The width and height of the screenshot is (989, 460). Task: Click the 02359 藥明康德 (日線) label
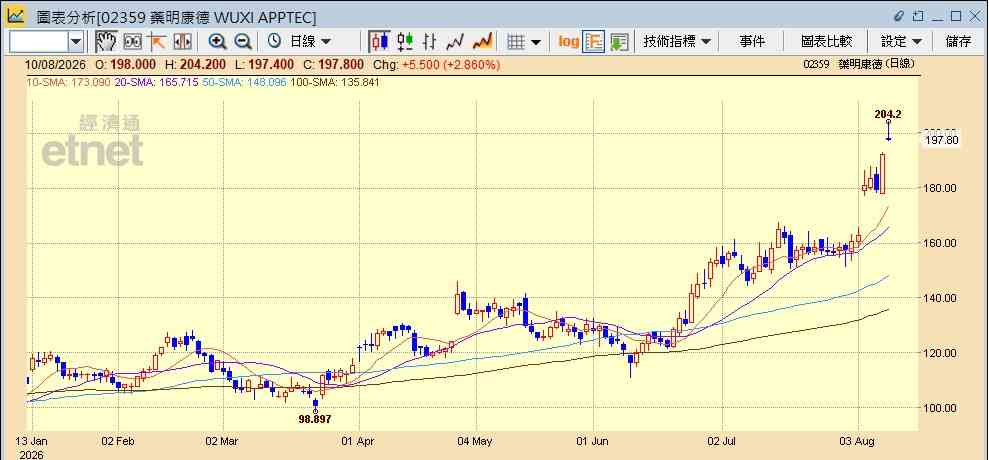tap(858, 64)
